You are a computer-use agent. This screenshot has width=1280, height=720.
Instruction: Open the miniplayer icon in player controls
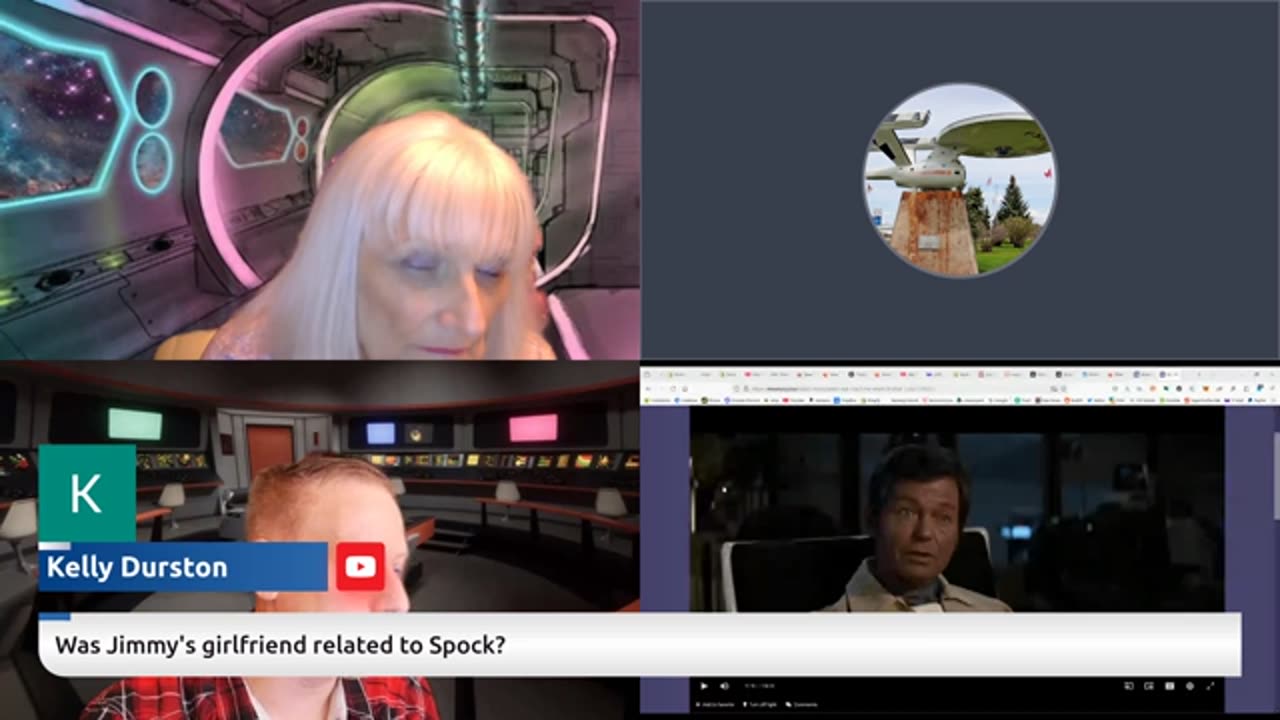coord(1149,686)
